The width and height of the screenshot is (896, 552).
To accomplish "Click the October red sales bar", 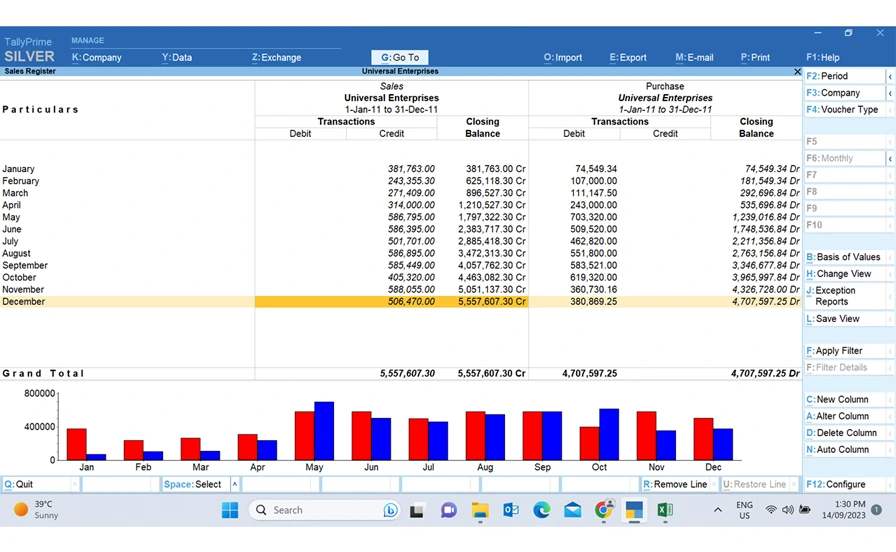I will 589,443.
